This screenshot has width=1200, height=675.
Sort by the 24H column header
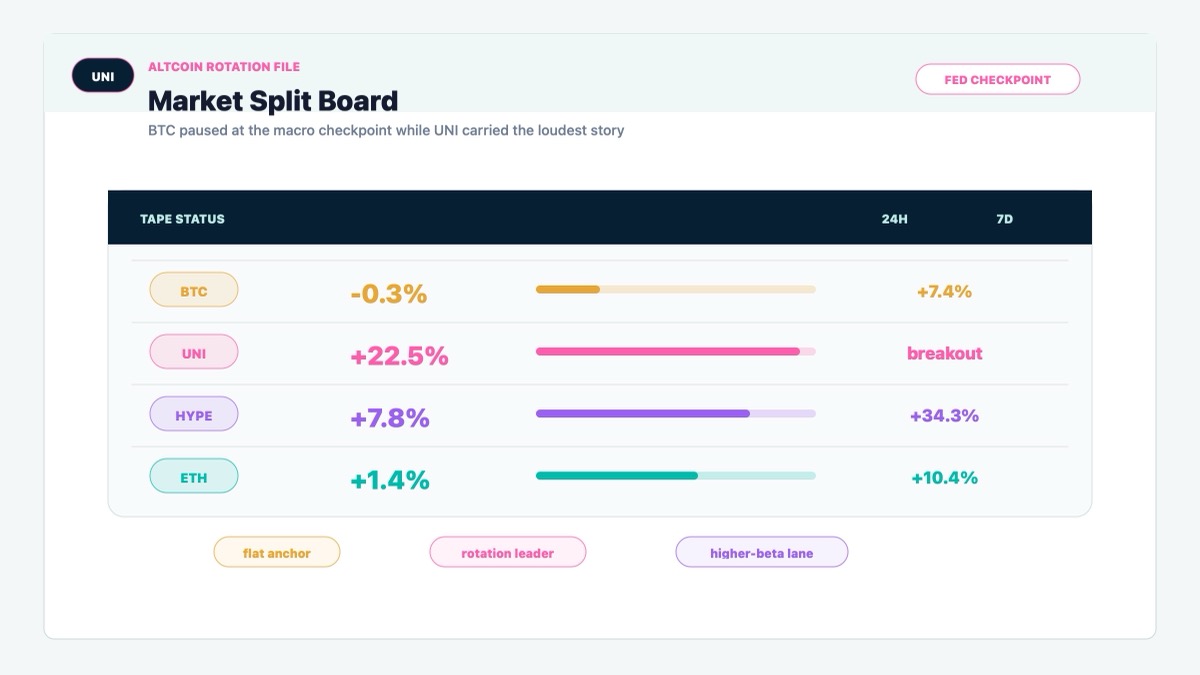pos(895,218)
